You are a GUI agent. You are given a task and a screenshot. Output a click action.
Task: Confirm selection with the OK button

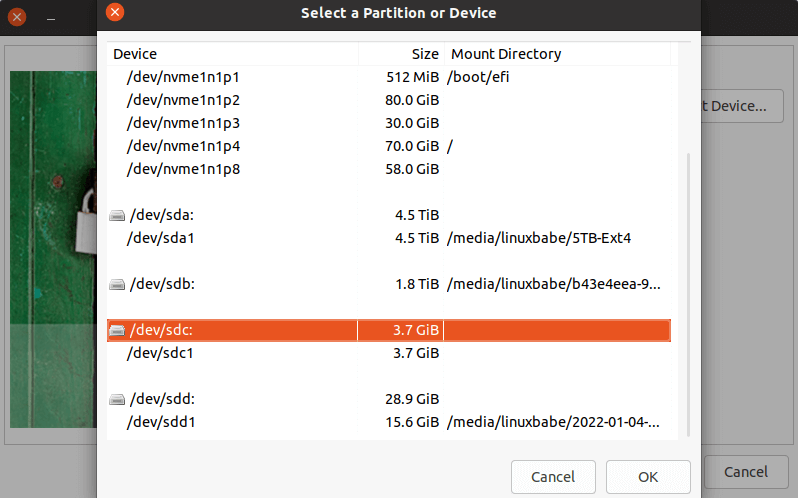648,476
